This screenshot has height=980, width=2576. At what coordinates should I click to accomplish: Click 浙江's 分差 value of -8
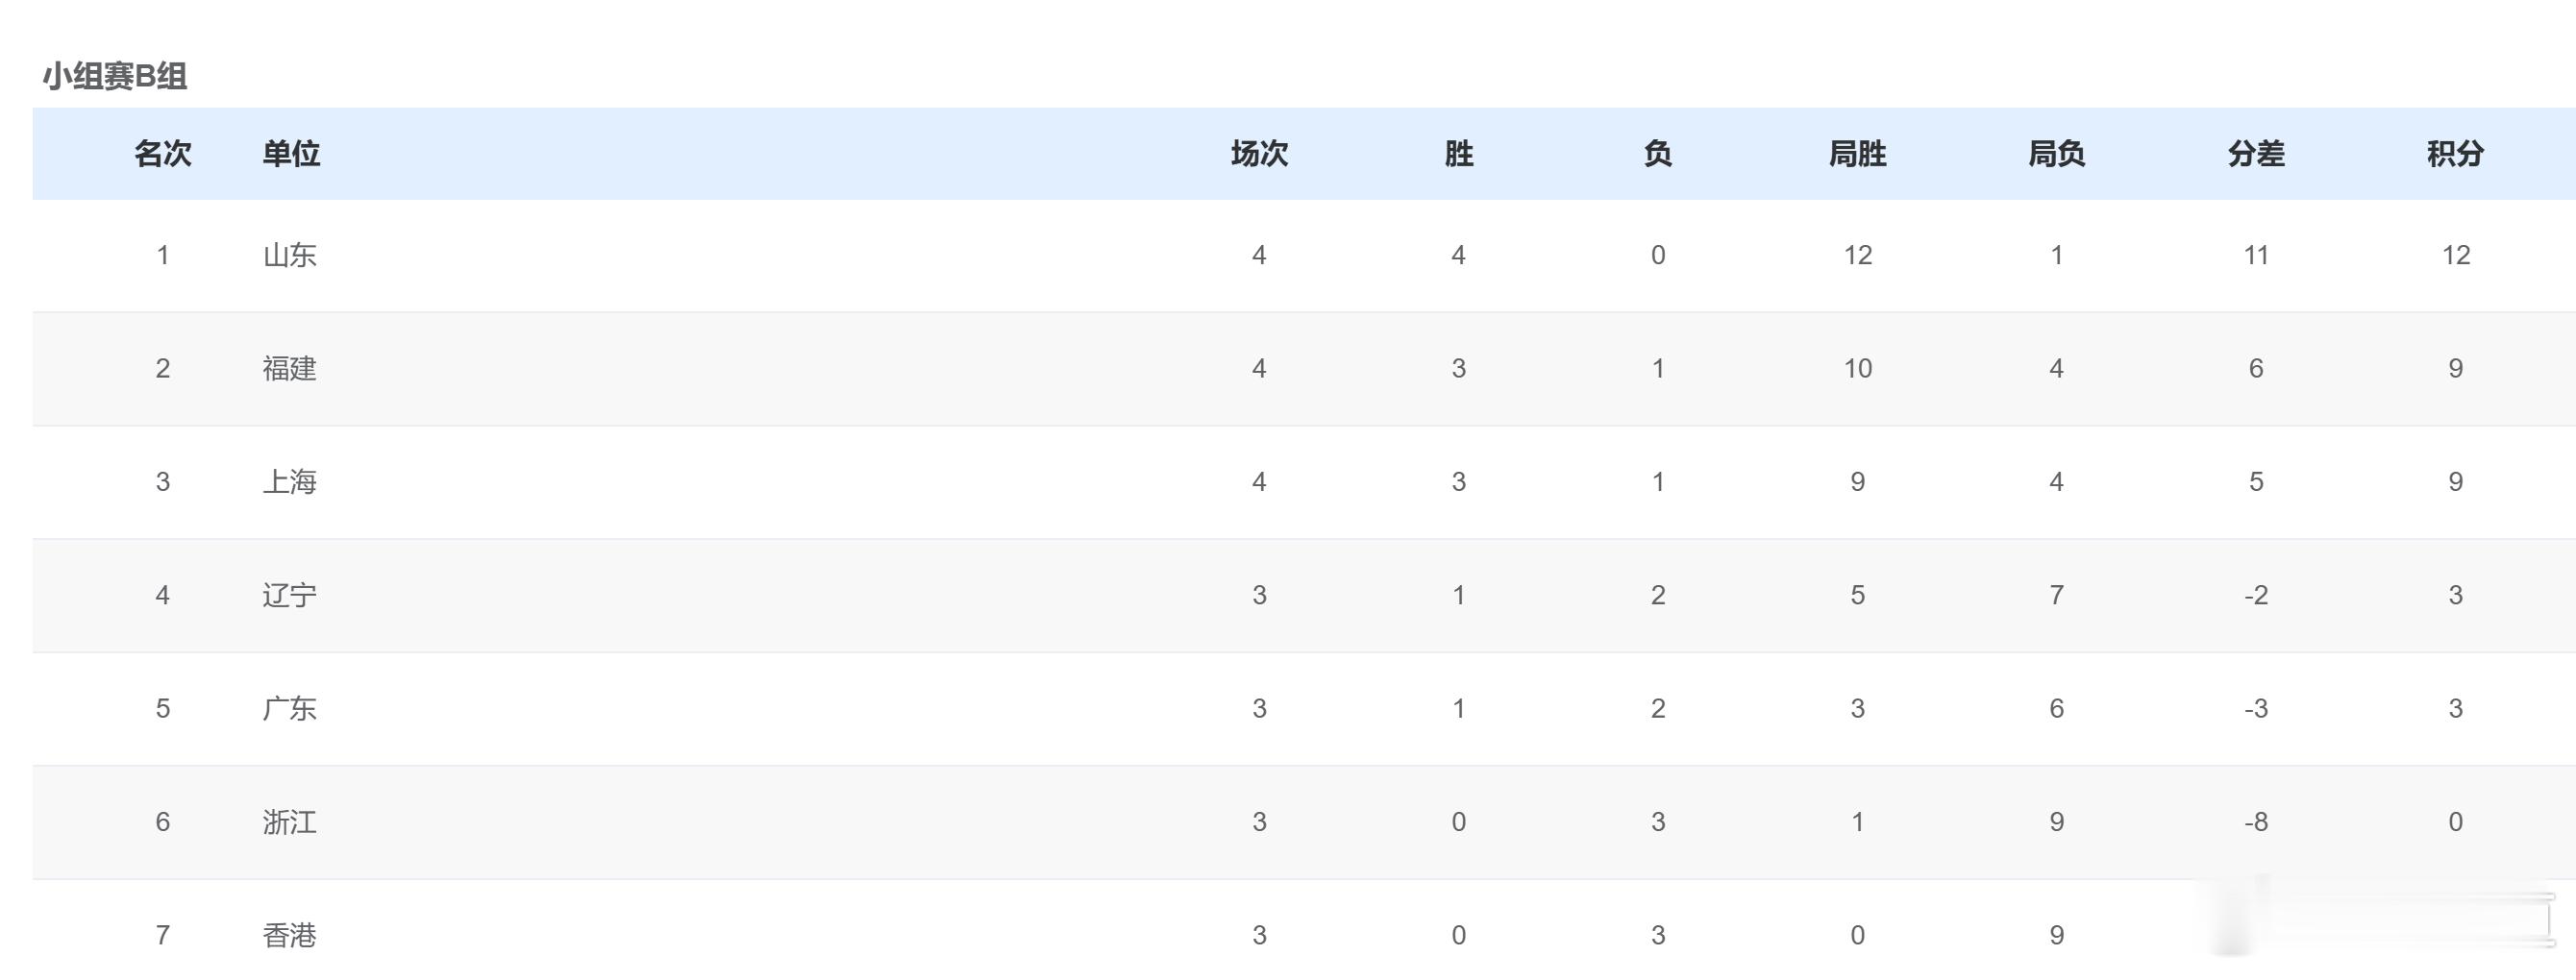click(2256, 822)
